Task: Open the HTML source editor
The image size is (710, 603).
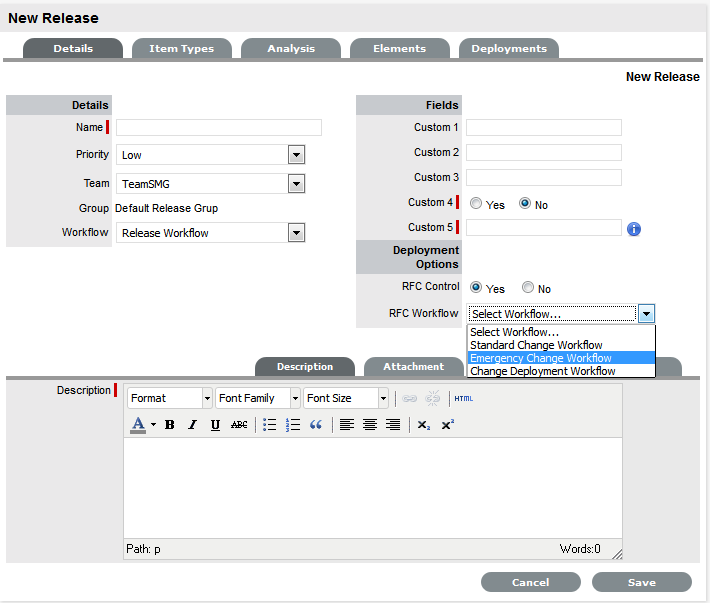Action: click(464, 398)
